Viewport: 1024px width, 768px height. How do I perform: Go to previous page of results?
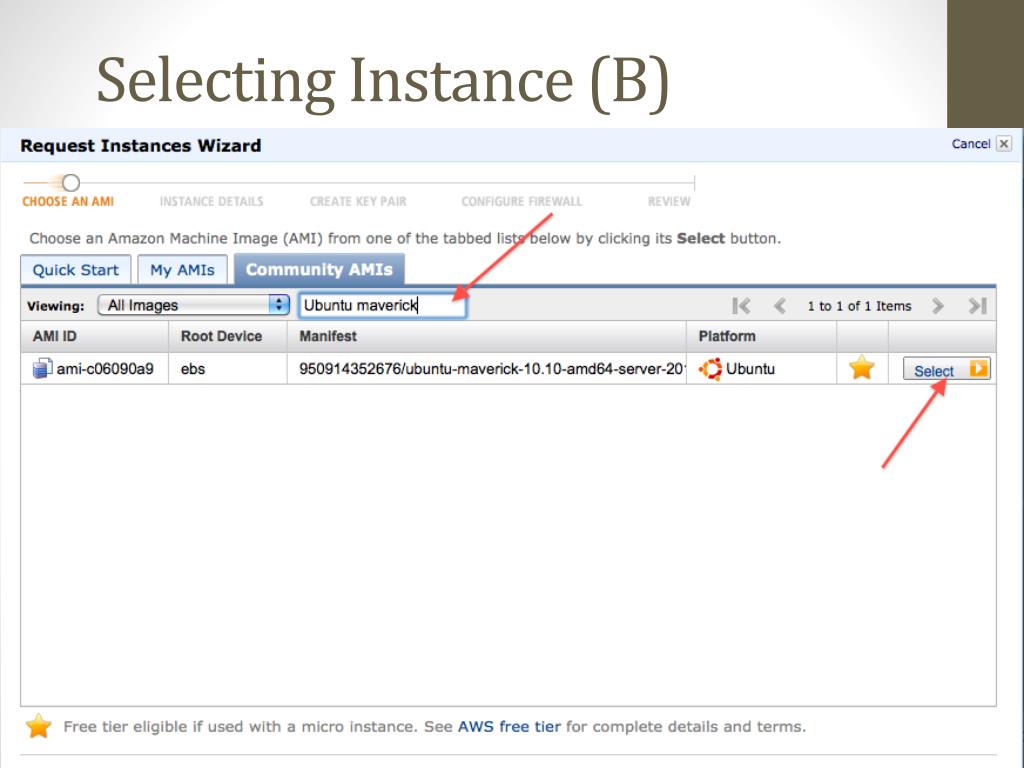(779, 306)
